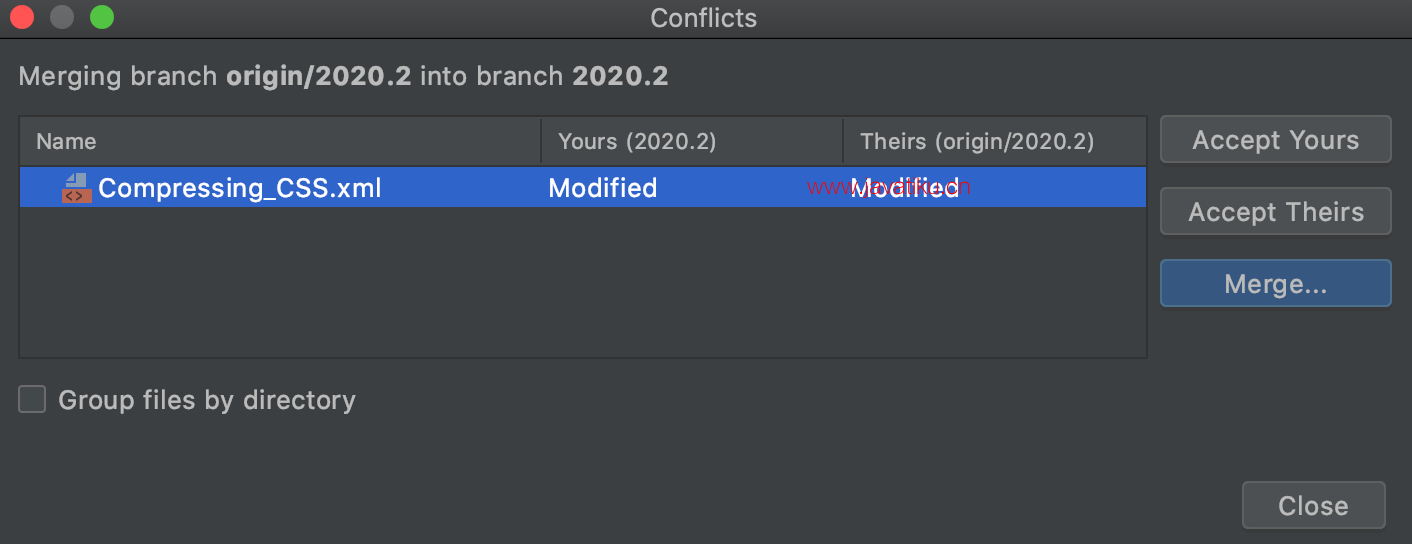Close the dialog with the red window button

tap(22, 17)
